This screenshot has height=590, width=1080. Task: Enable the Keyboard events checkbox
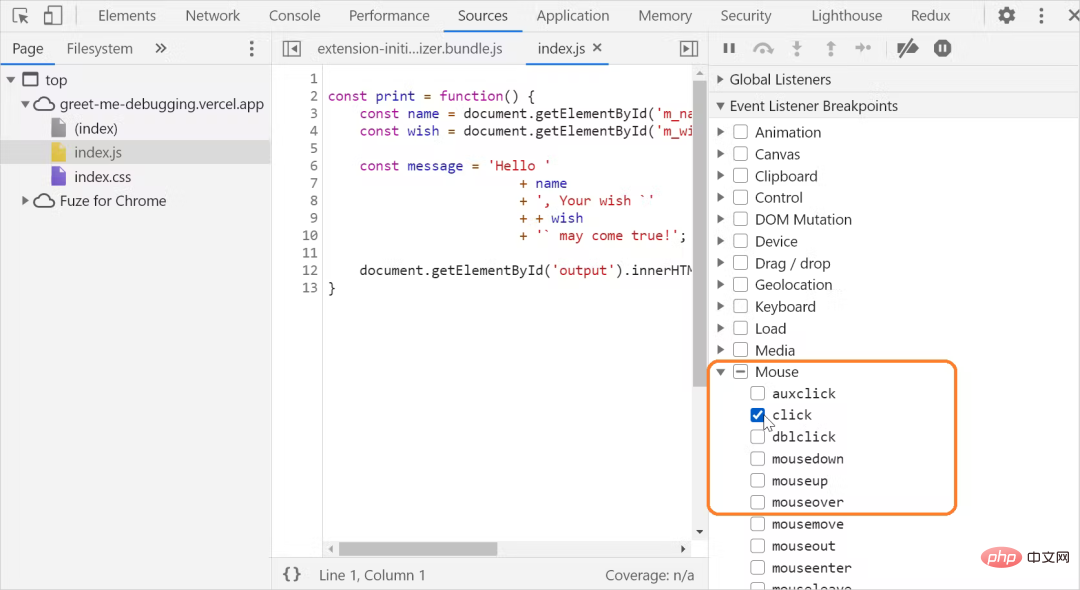pyautogui.click(x=740, y=306)
